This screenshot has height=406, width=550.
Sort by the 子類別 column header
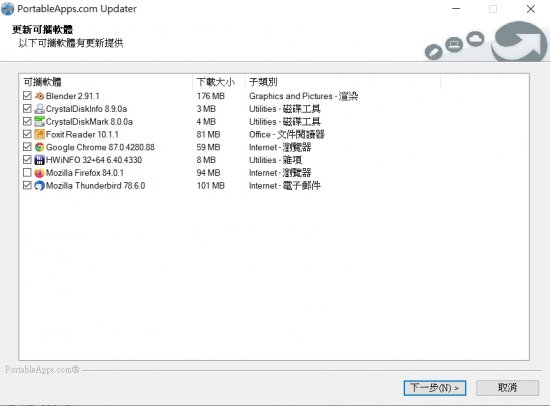pyautogui.click(x=342, y=82)
